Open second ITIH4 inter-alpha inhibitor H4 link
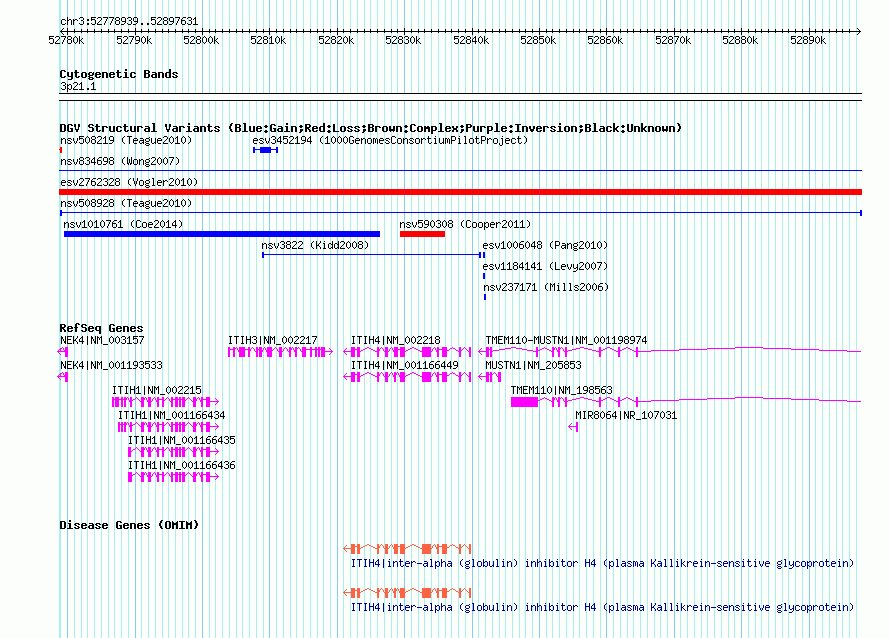890x638 pixels. click(x=602, y=607)
